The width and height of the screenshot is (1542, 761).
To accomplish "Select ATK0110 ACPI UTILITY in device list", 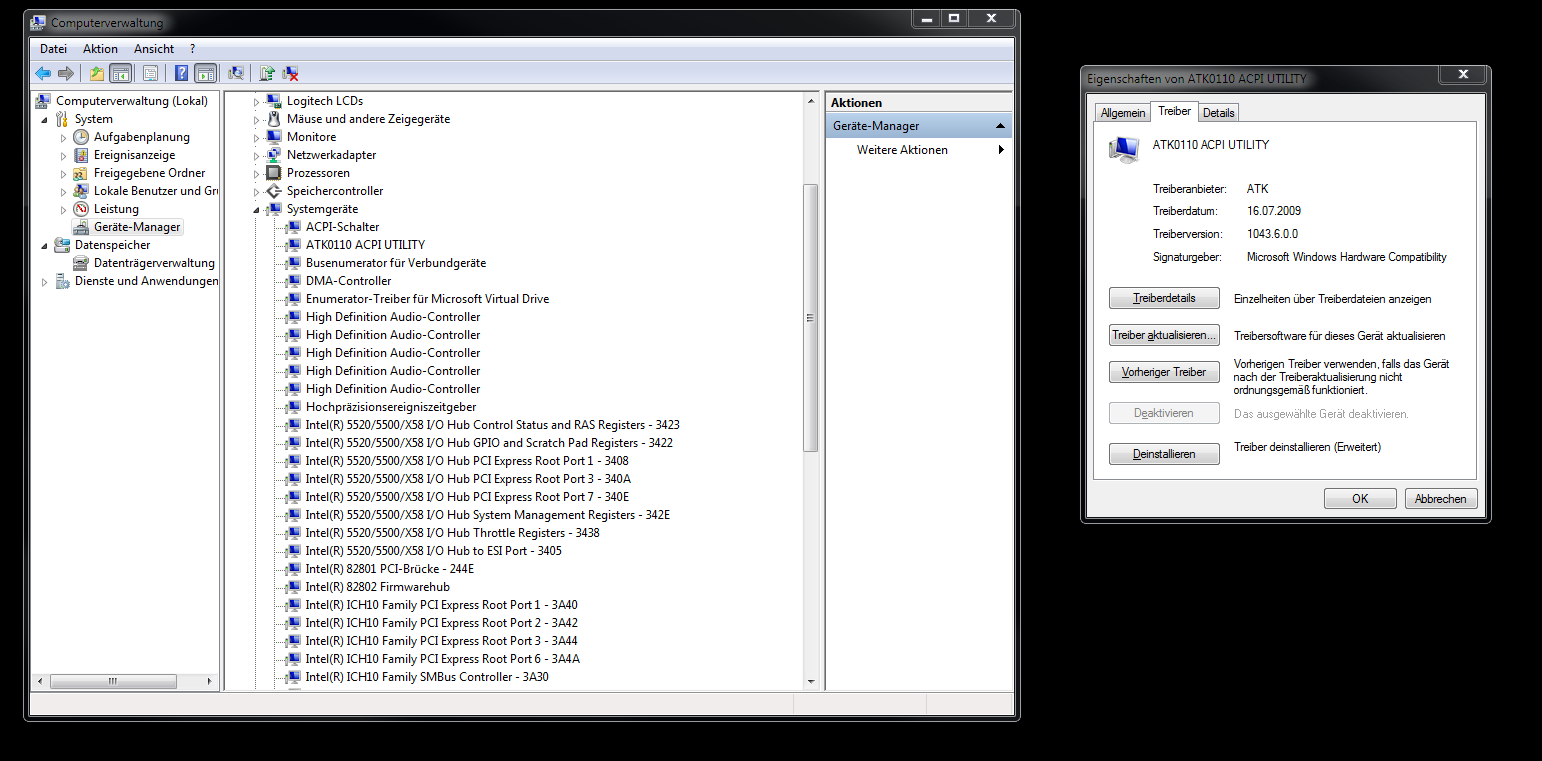I will 365,245.
